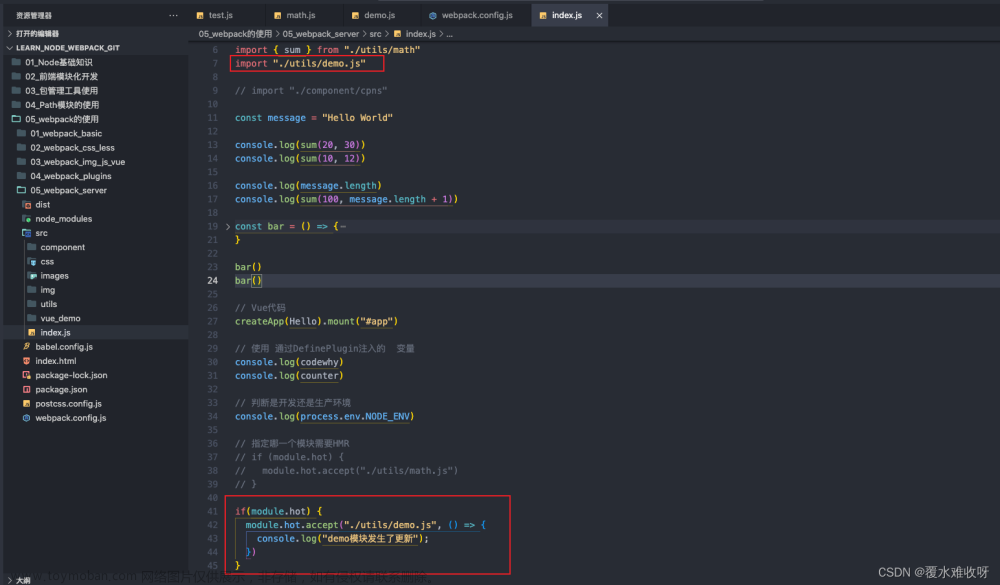Click the index.html file icon
The height and width of the screenshot is (585, 1000).
click(x=27, y=361)
